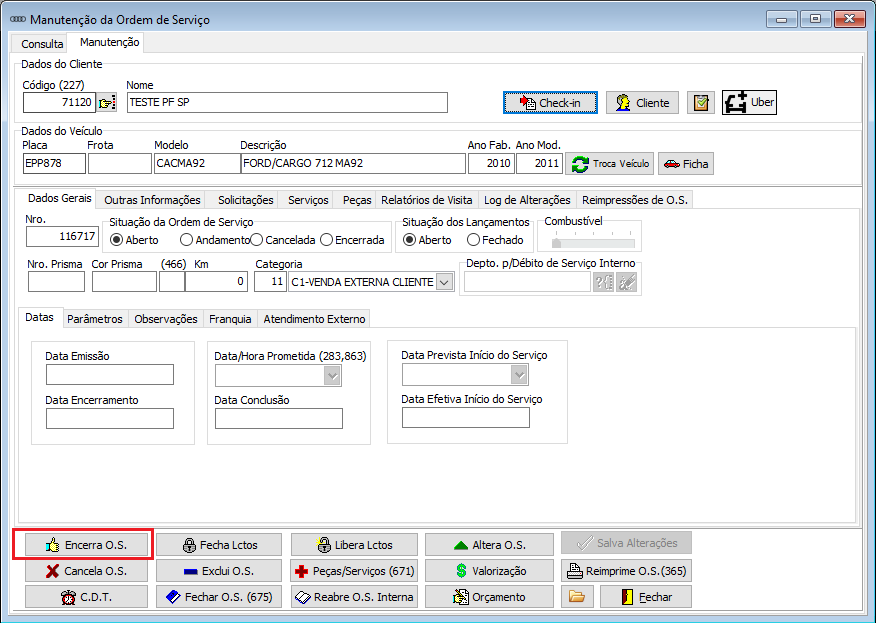Click Exclui O.S. minus button

(219, 571)
